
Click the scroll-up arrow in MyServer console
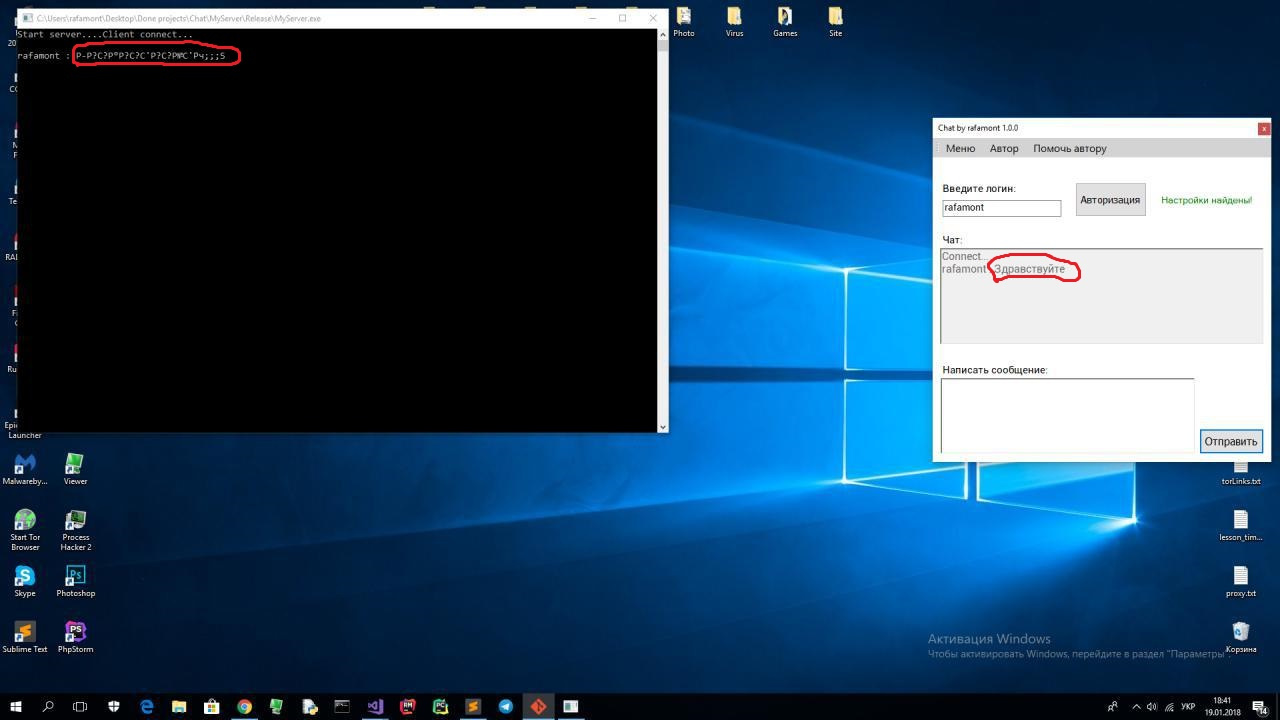click(x=662, y=34)
